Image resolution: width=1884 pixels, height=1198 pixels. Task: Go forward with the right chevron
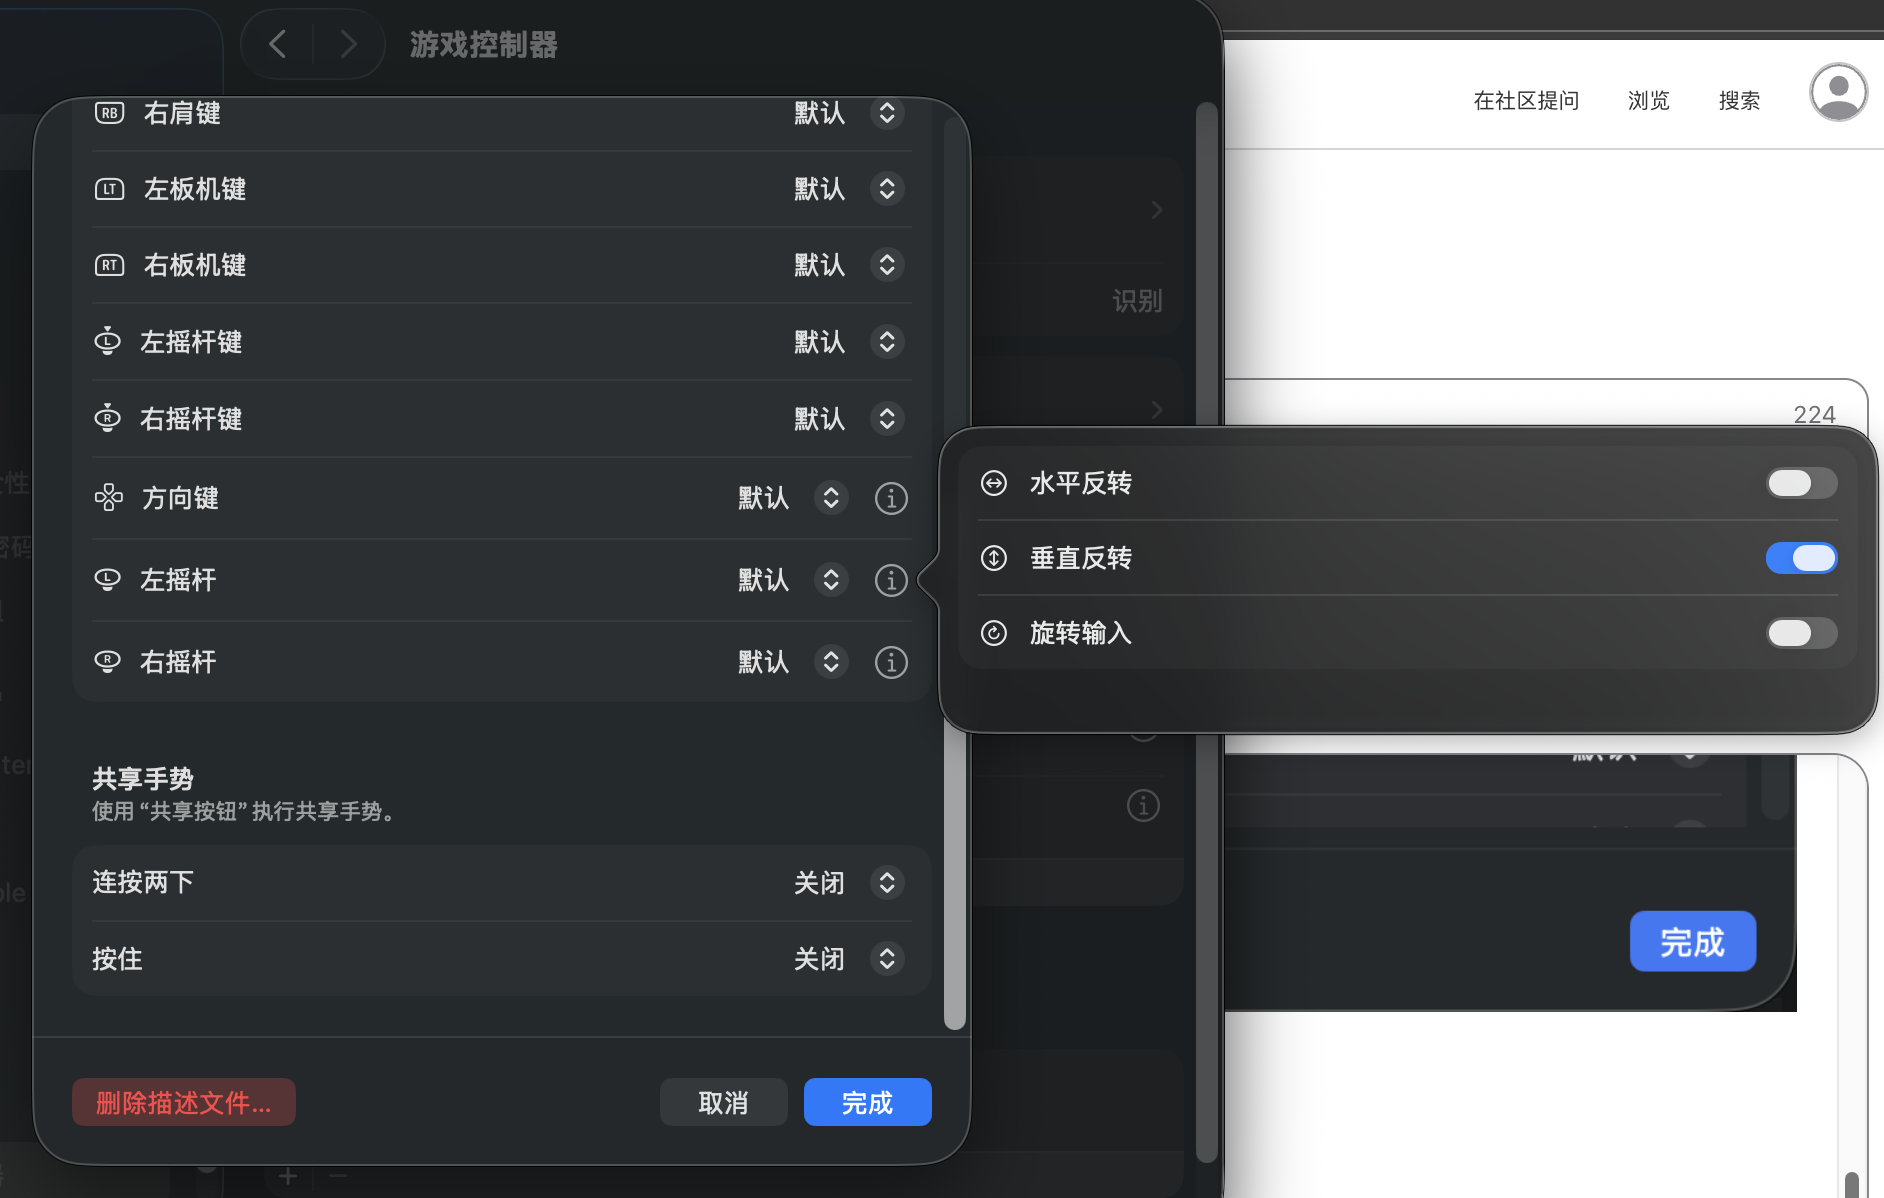348,44
